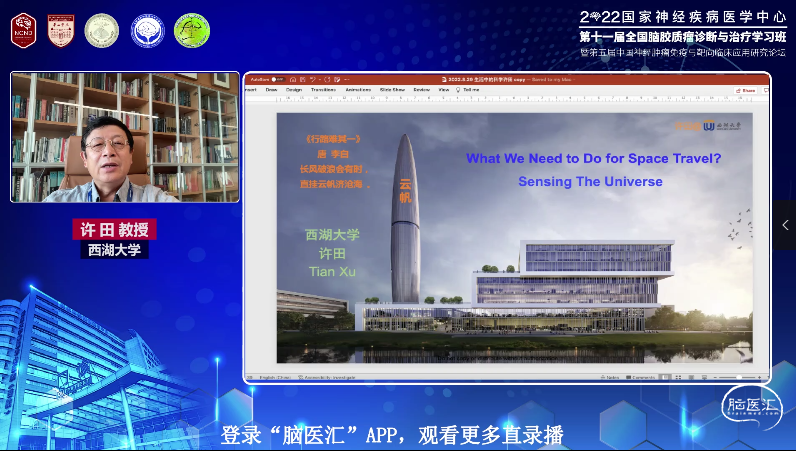Click the Share button in PowerPoint

coord(746,90)
